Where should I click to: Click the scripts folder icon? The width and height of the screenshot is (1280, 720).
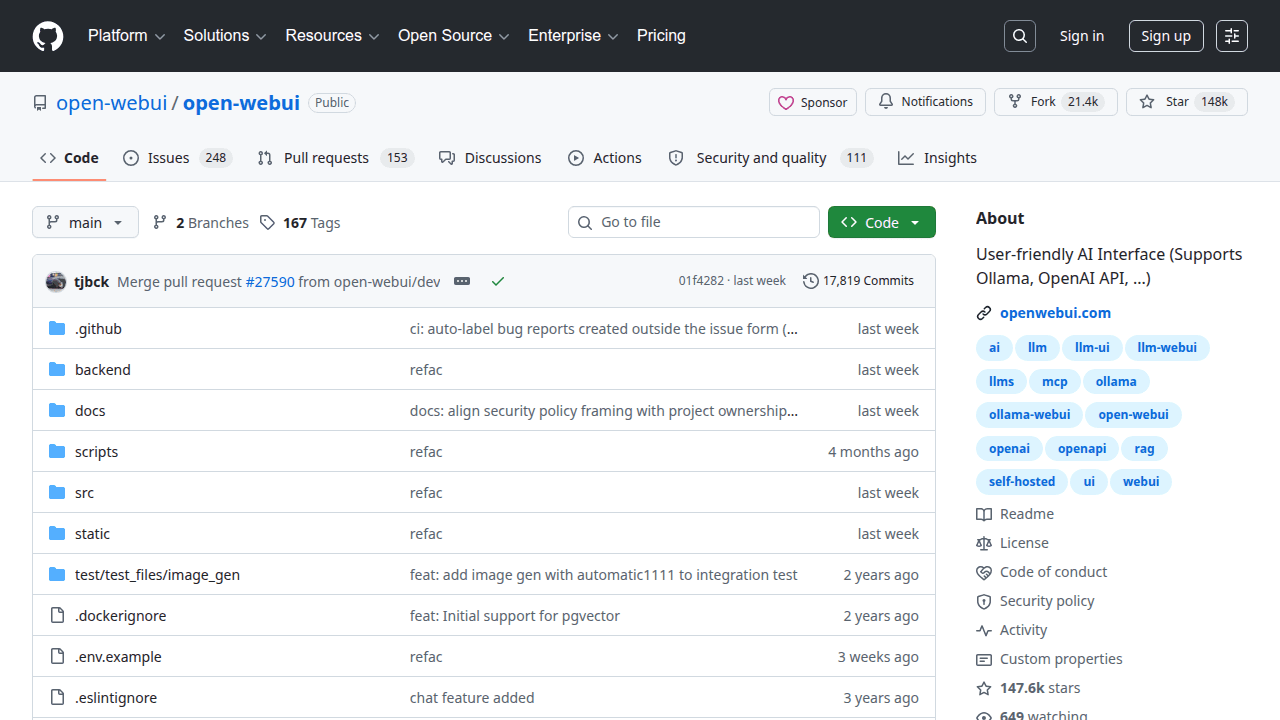tap(57, 451)
